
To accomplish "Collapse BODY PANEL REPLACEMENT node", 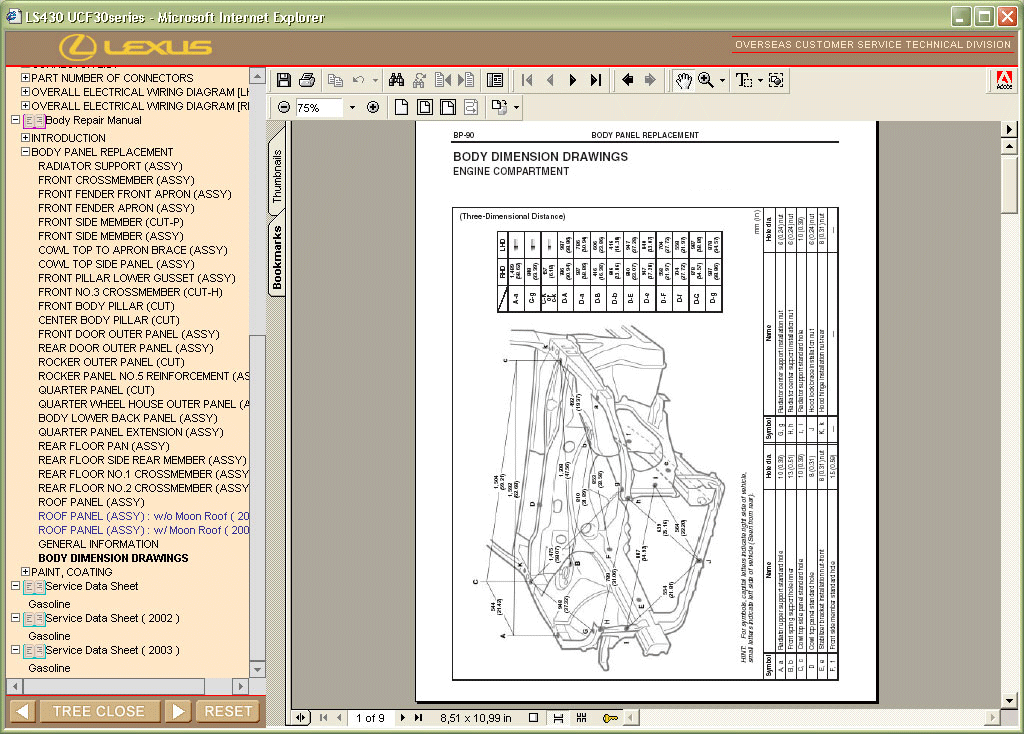I will point(25,152).
